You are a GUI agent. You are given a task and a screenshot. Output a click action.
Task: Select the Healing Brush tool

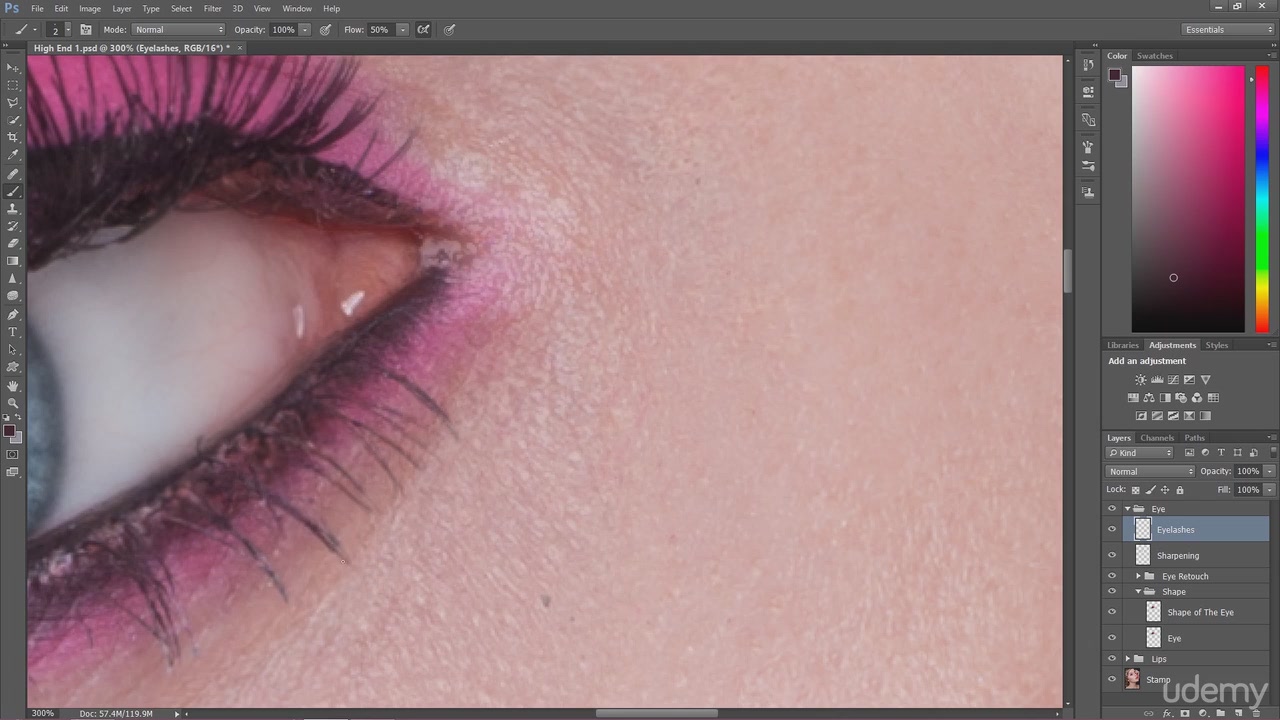[x=13, y=174]
